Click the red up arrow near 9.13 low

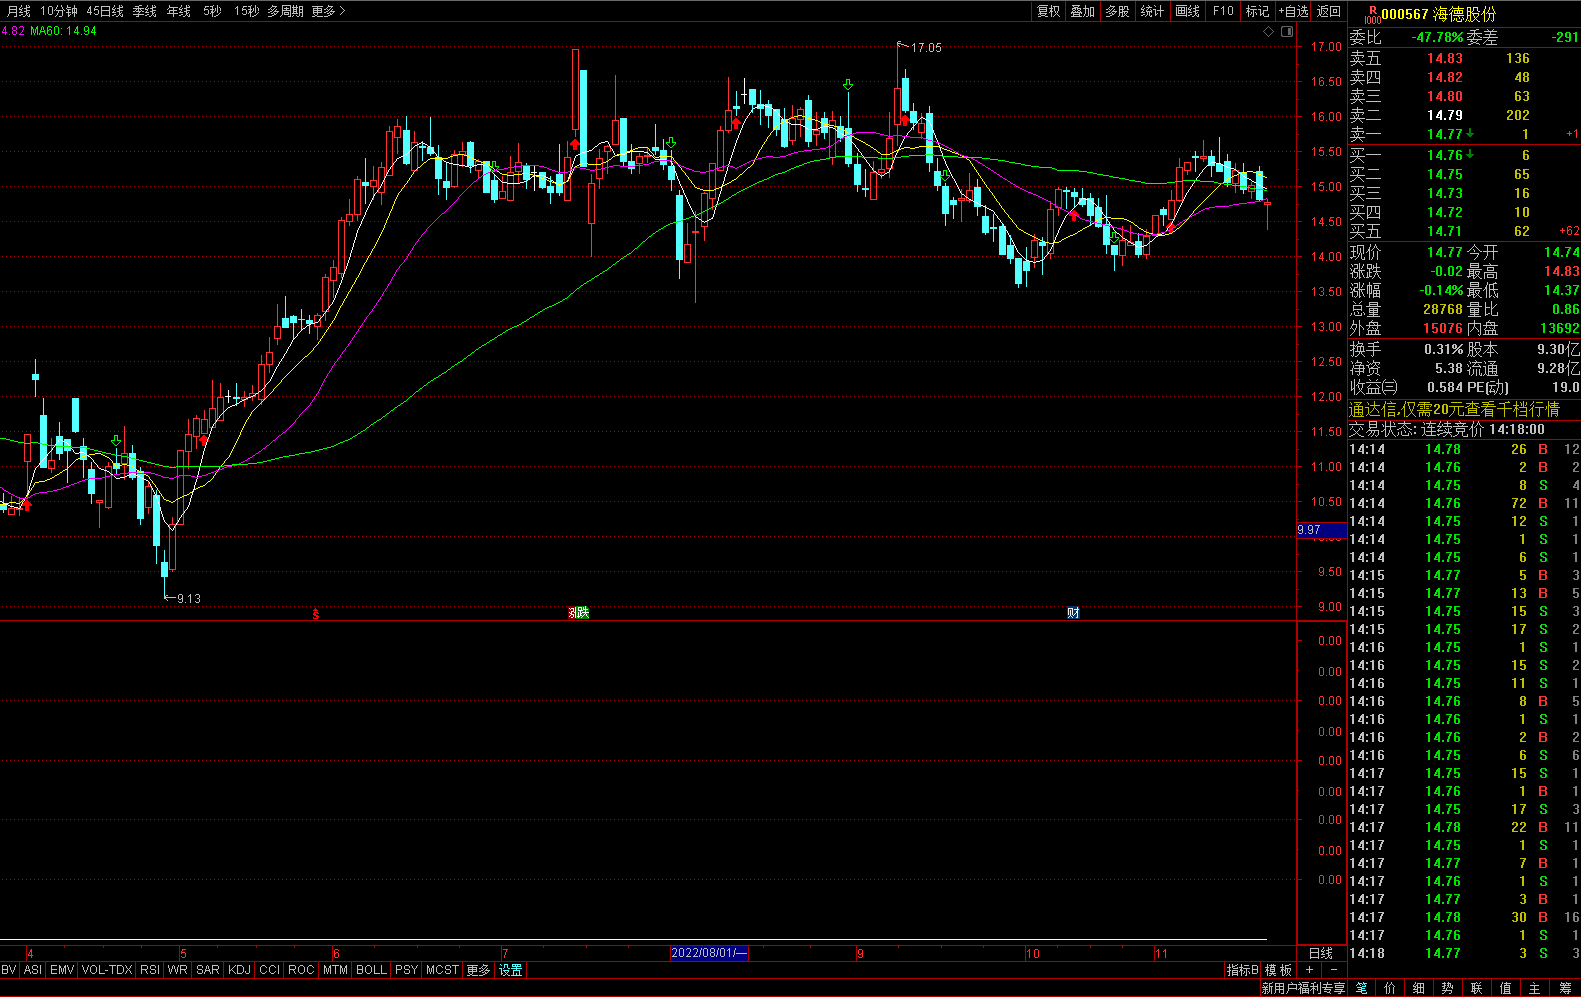pyautogui.click(x=204, y=440)
